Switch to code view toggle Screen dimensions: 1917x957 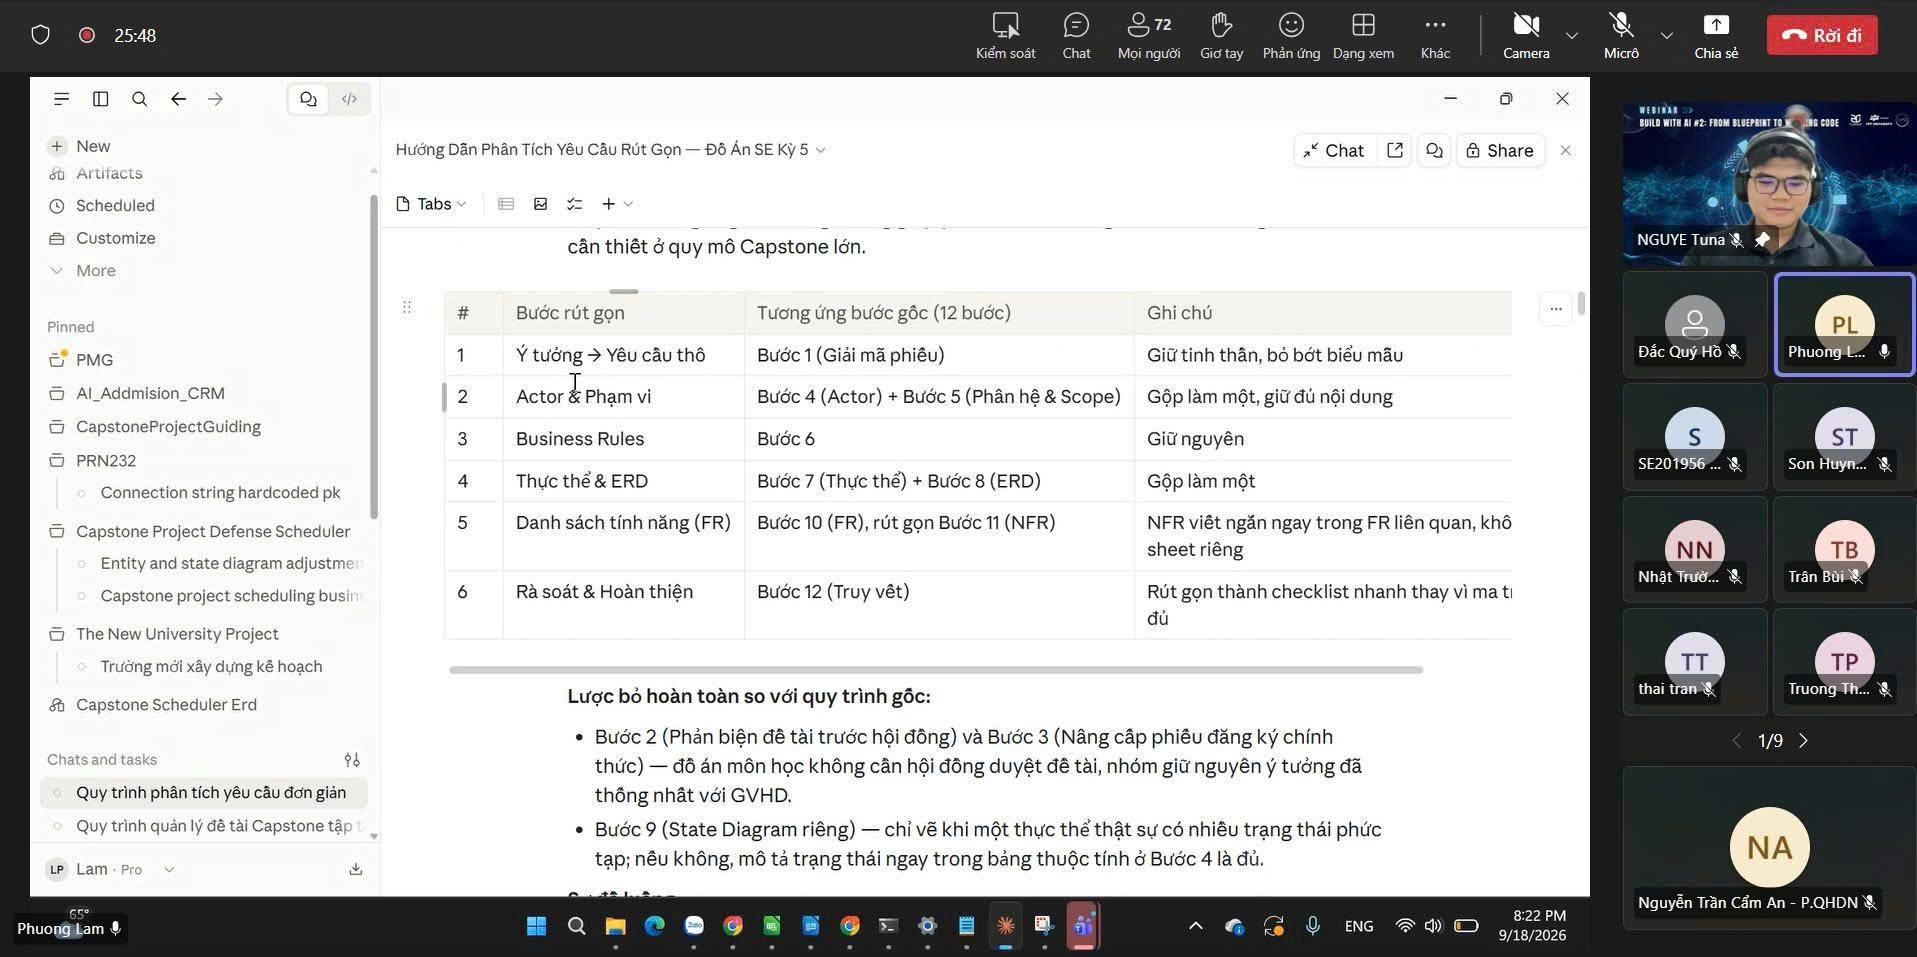tap(349, 99)
